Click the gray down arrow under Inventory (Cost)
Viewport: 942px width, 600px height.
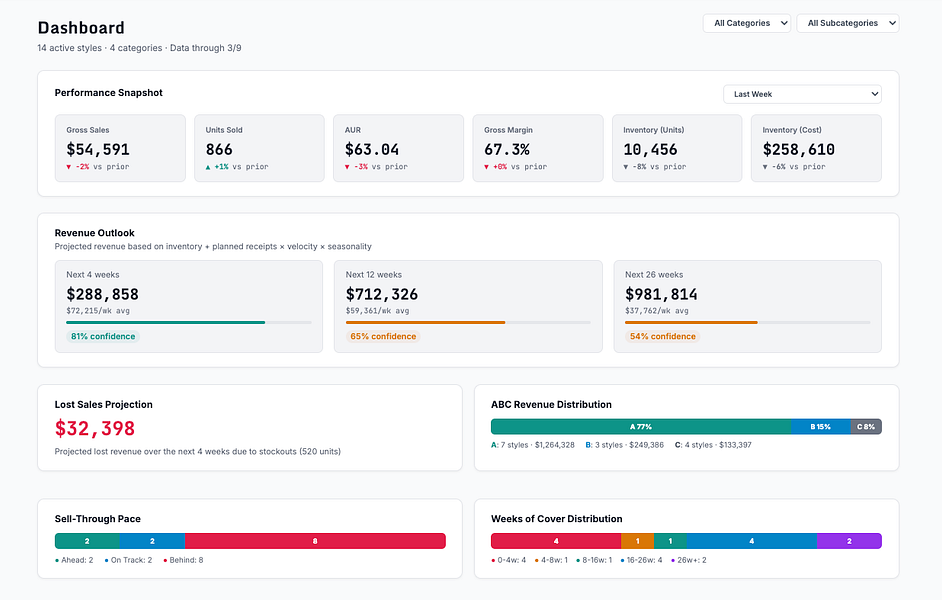765,167
